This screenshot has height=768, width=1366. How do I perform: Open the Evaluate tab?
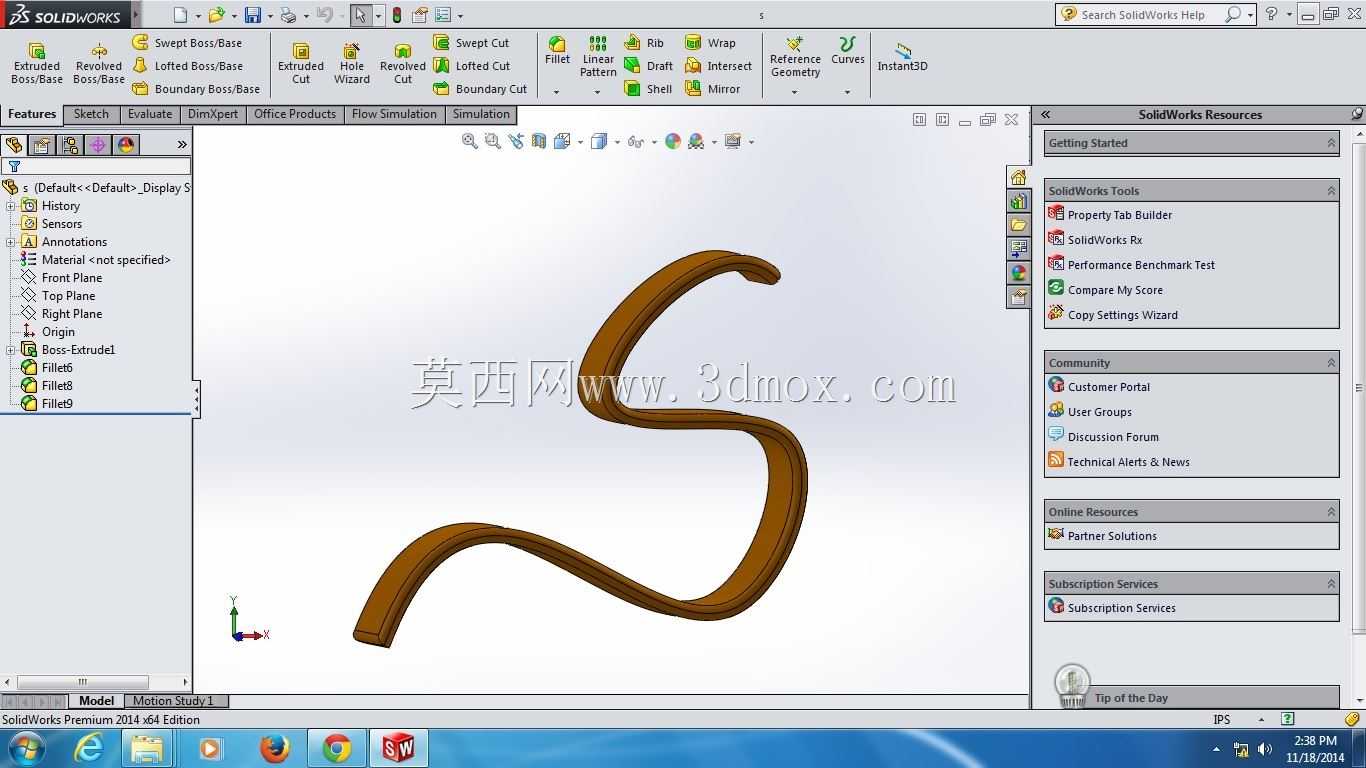150,114
